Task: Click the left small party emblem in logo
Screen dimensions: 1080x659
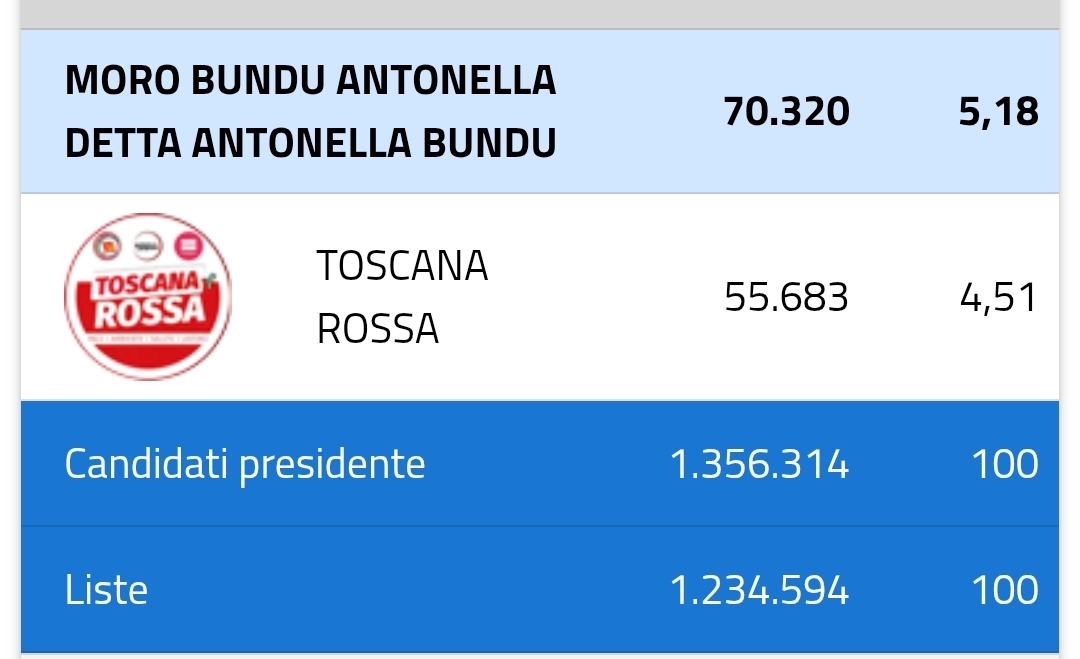Action: (x=105, y=243)
